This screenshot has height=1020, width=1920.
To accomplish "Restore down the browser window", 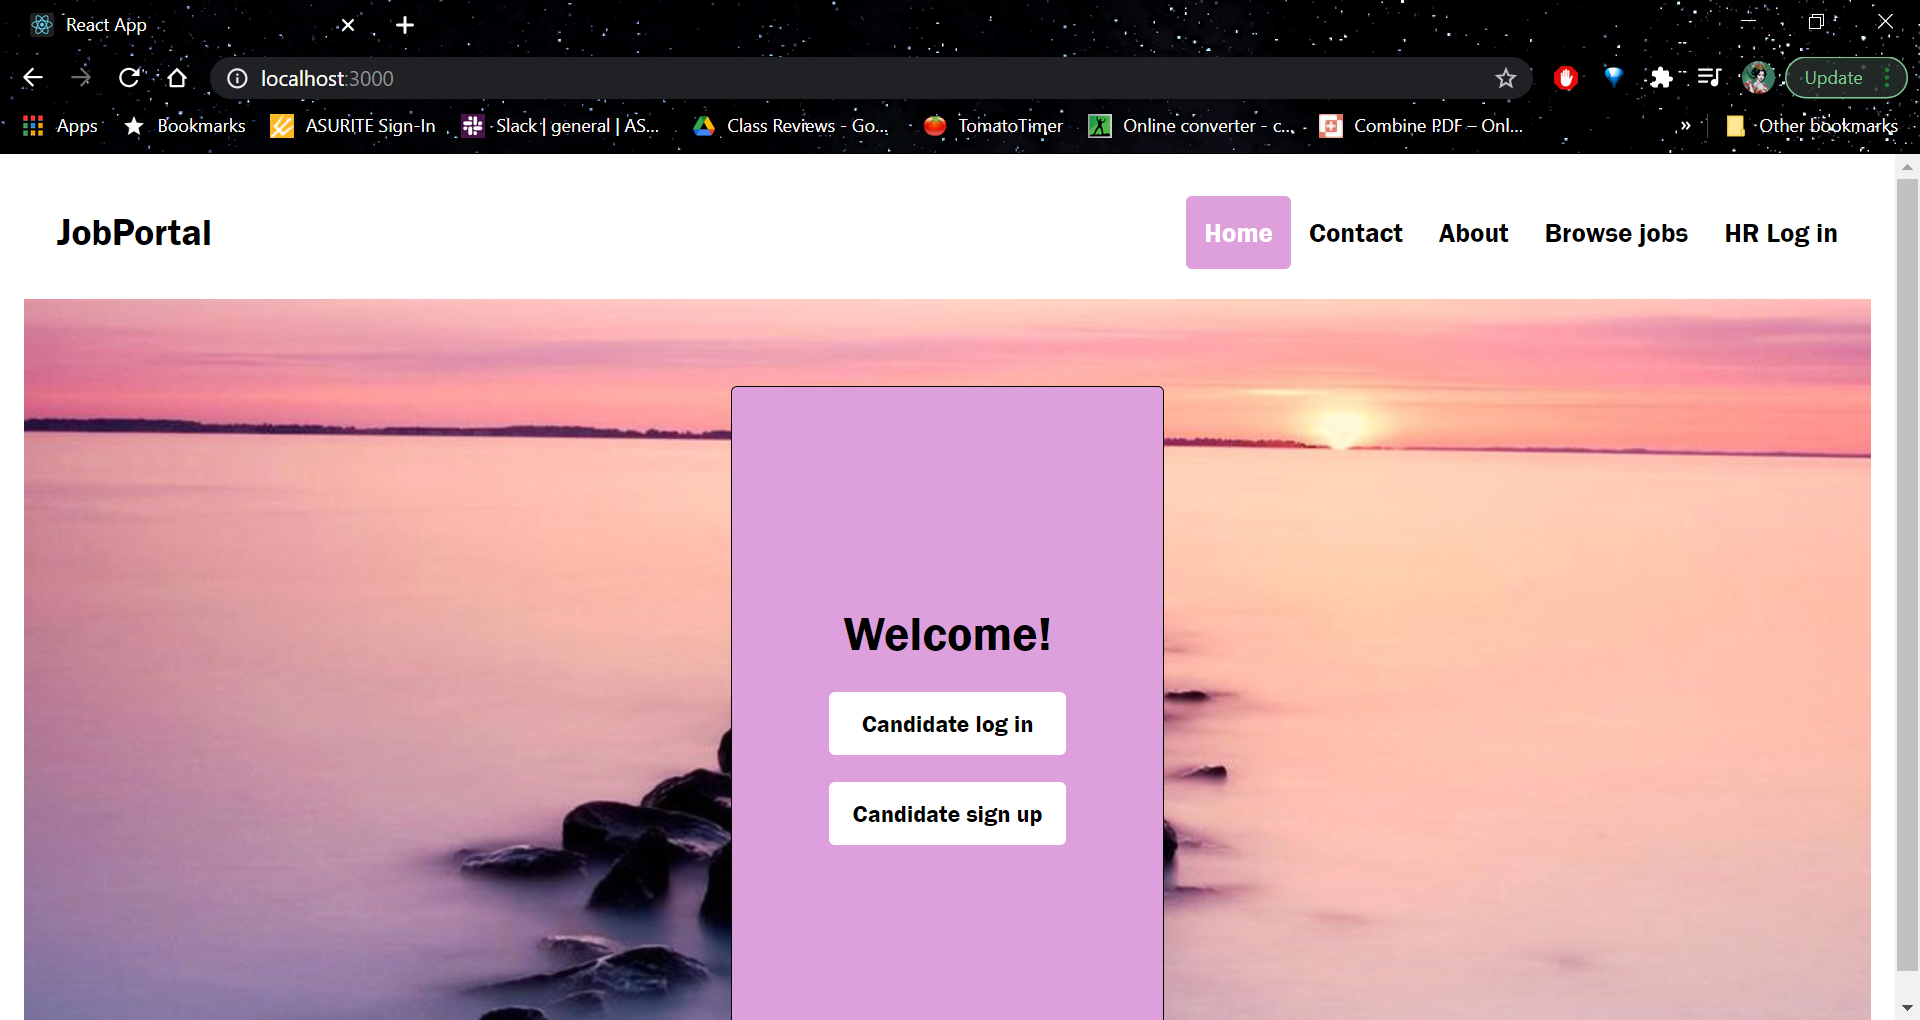I will pyautogui.click(x=1816, y=22).
